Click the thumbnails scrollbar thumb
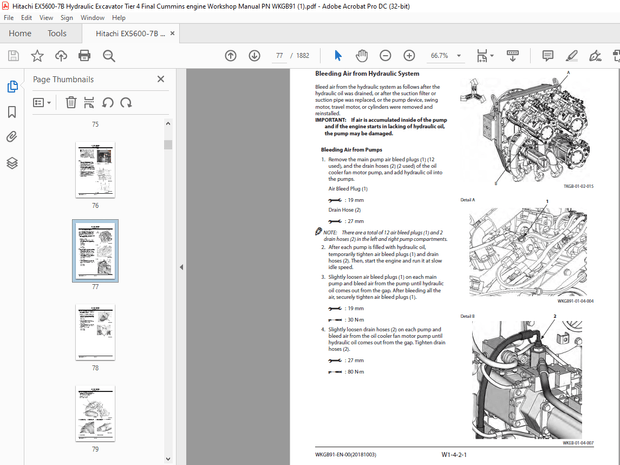Screen dimensions: 620x465 coord(168,145)
